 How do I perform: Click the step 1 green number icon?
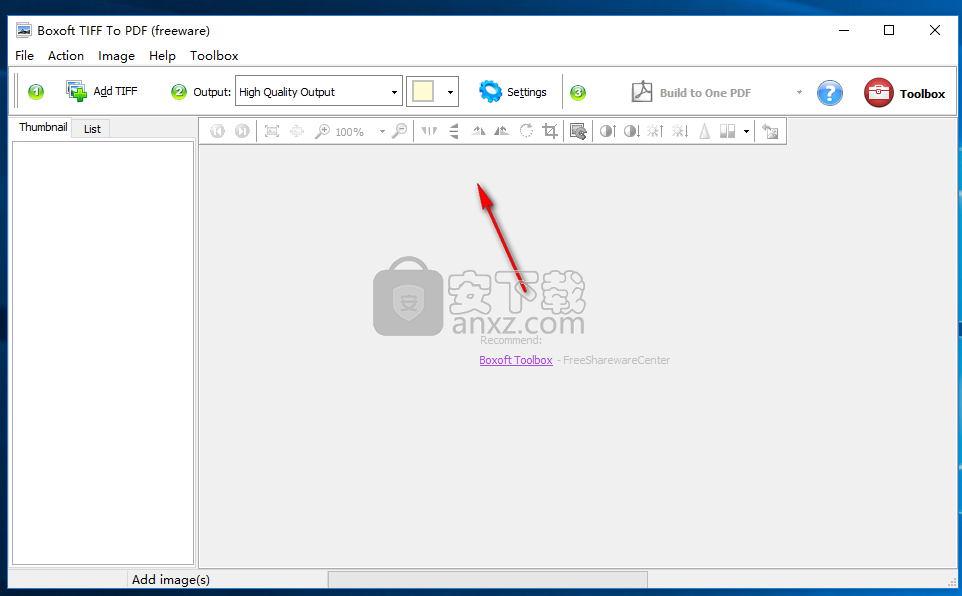click(36, 92)
